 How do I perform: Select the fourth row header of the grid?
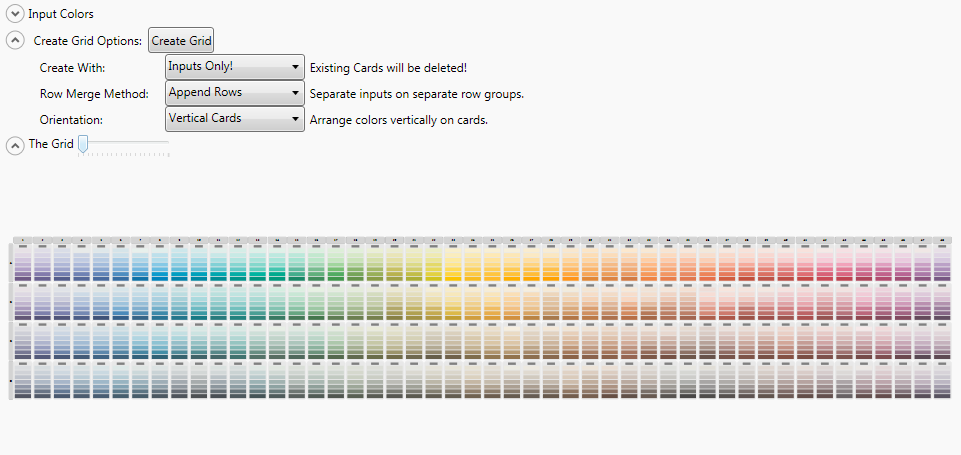tap(10, 380)
